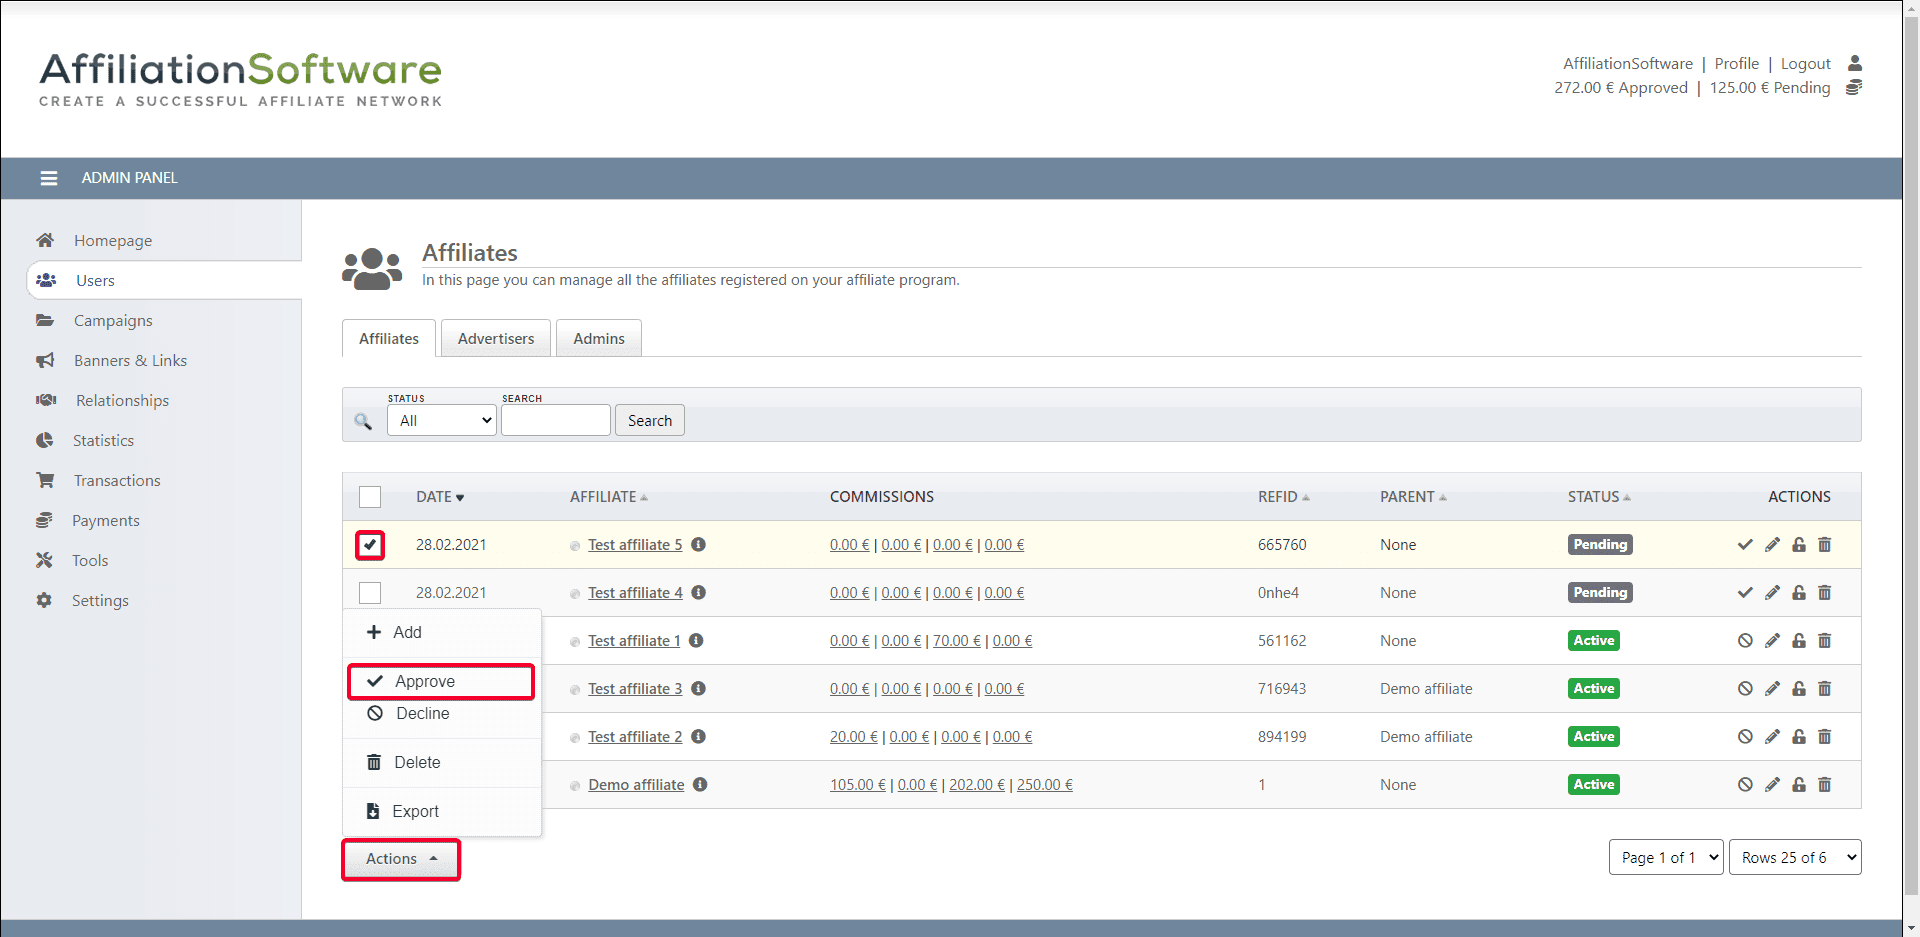
Task: Click the approve checkmark icon for Test affiliate 5
Action: [1745, 545]
